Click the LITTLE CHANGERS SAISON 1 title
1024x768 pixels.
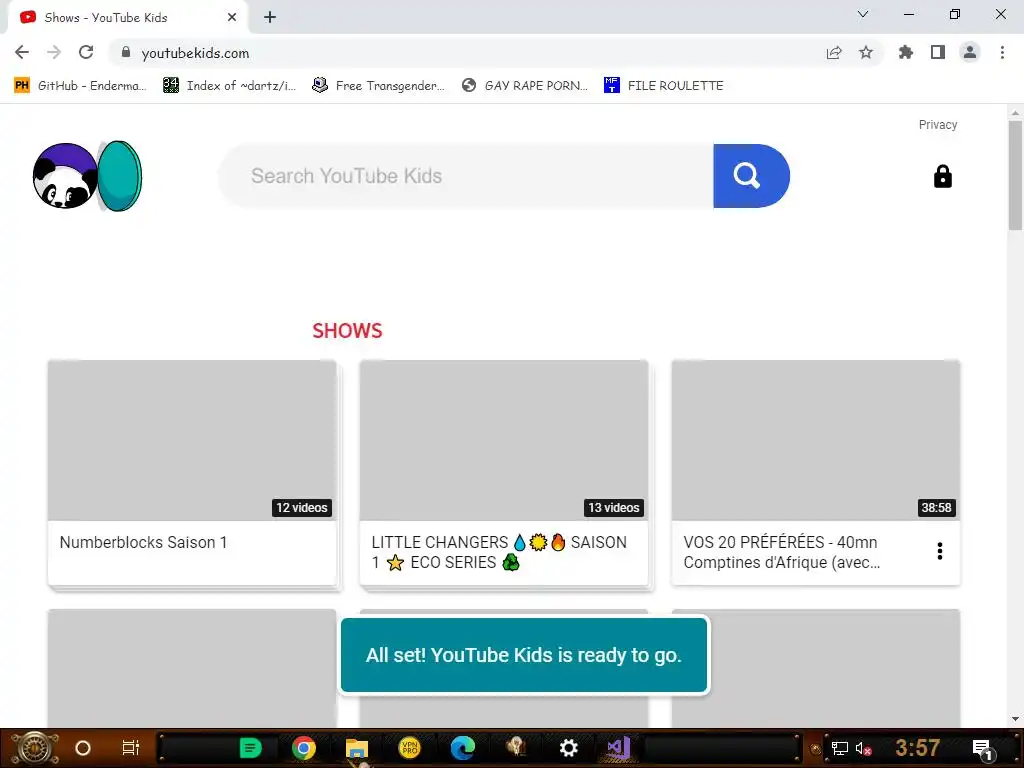[499, 552]
